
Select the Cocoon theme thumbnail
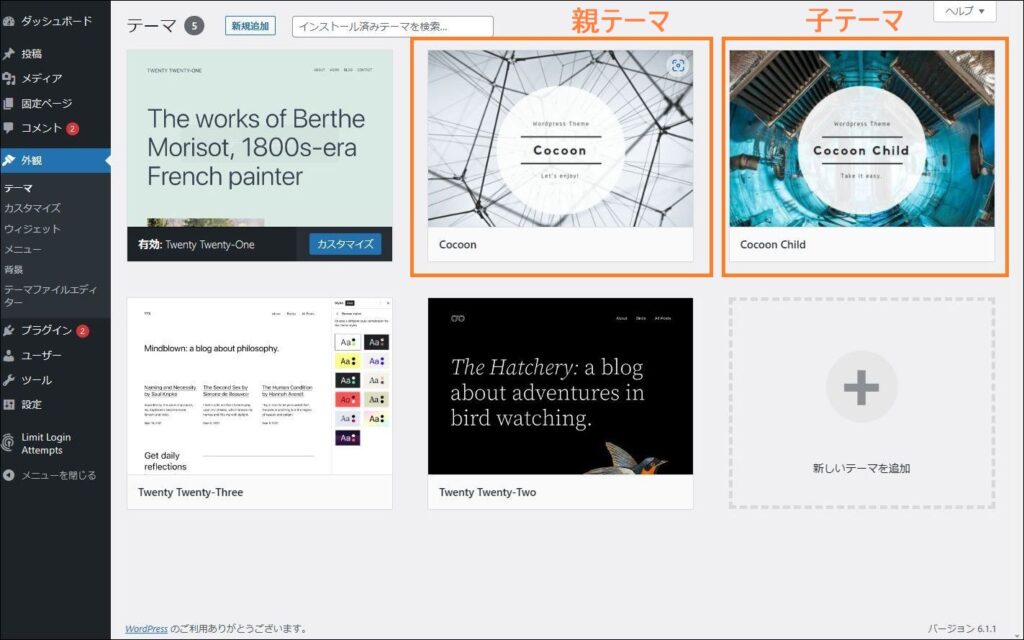point(560,138)
